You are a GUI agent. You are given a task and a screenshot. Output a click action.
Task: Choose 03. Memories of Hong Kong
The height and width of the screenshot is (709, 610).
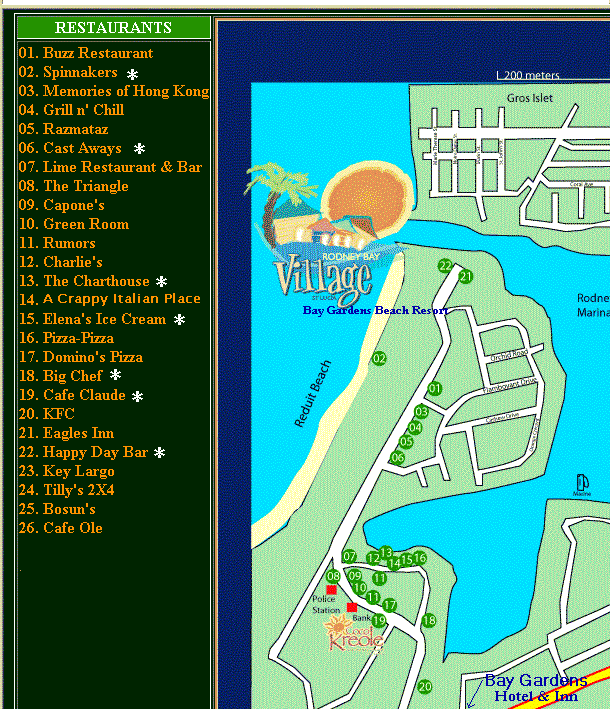coord(114,91)
